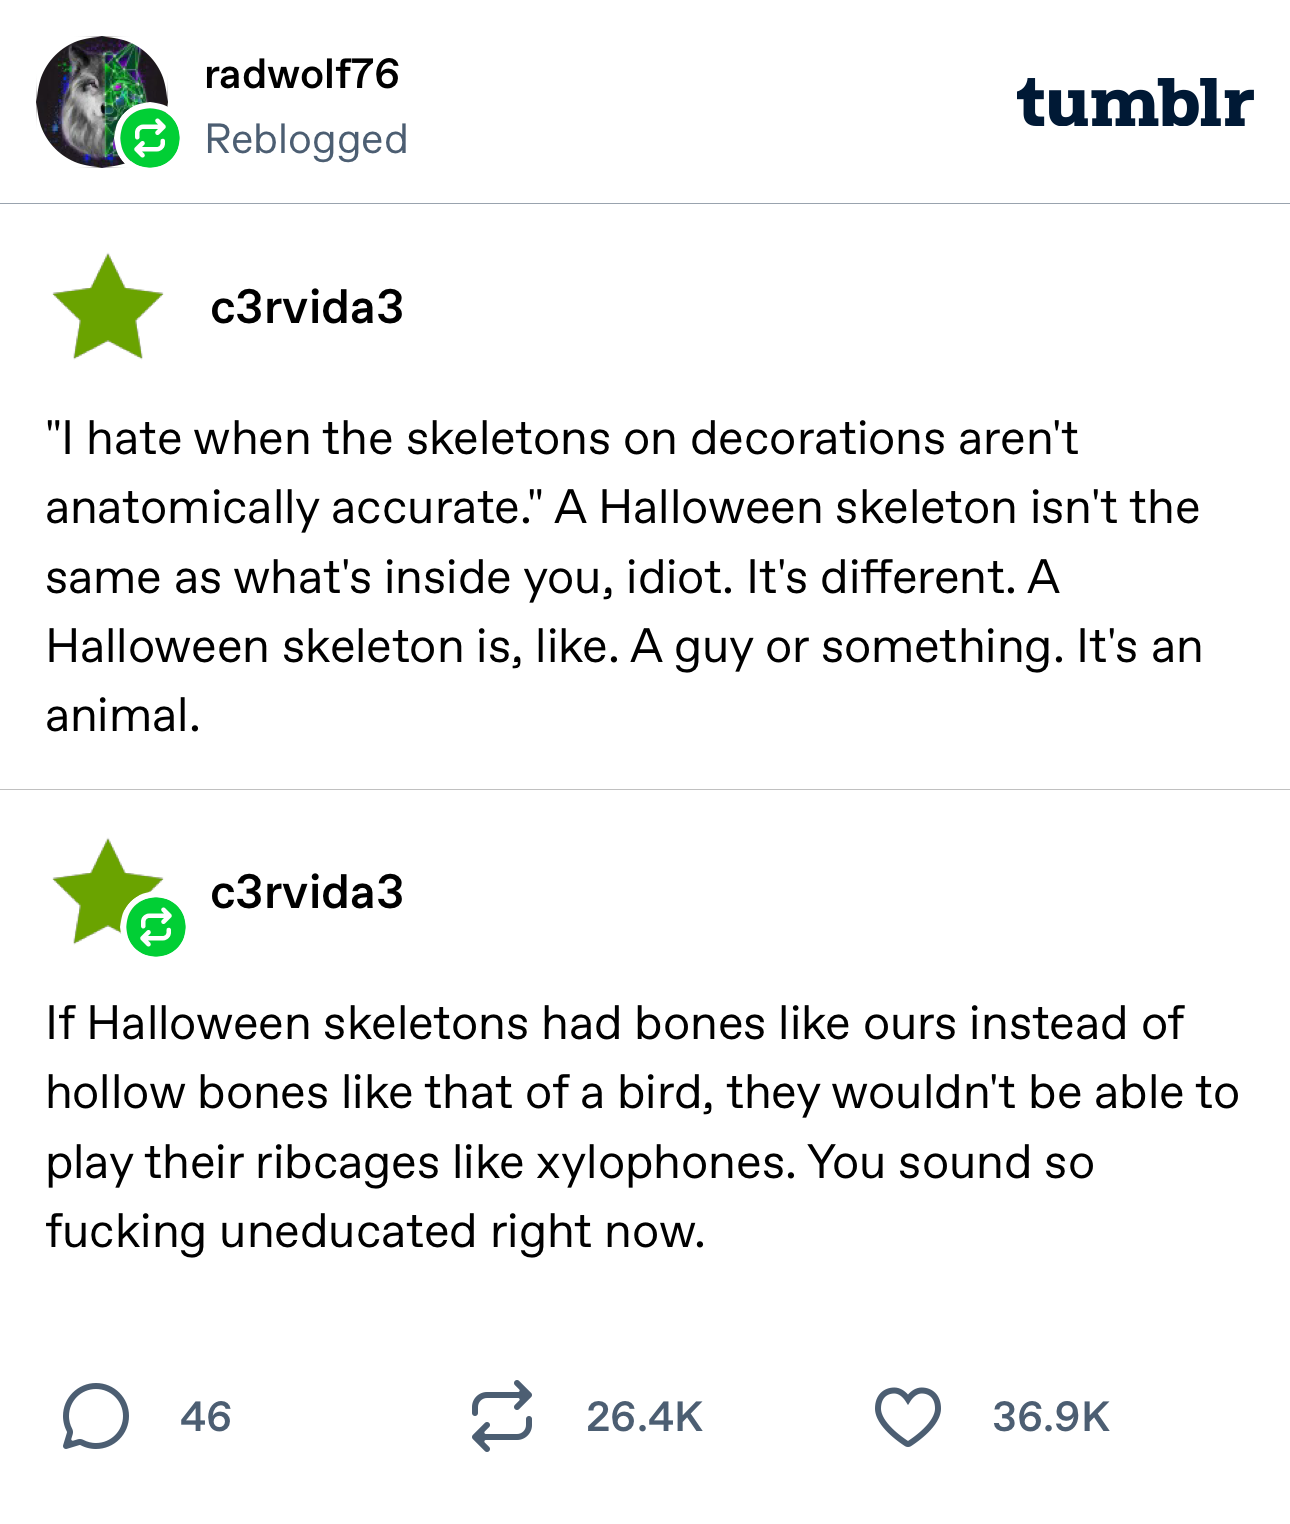Click the reblog badge on second c3rvida3 avatar

click(x=156, y=927)
